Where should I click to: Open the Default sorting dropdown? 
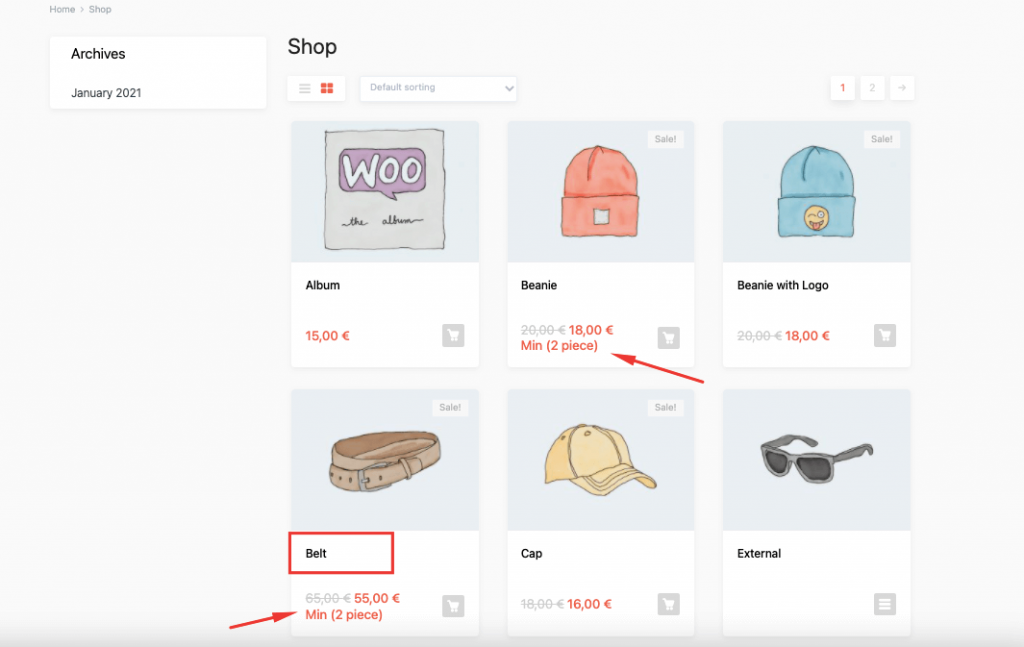(x=438, y=88)
